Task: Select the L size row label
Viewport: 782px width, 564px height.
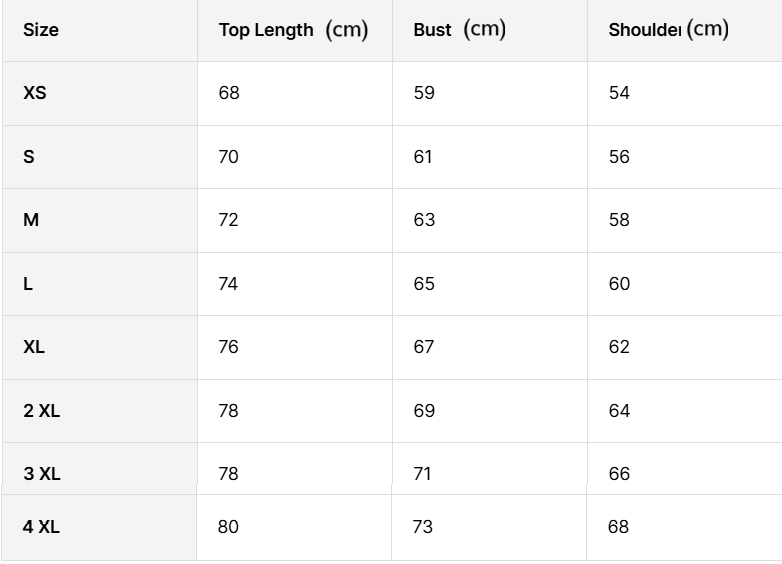Action: click(x=28, y=284)
